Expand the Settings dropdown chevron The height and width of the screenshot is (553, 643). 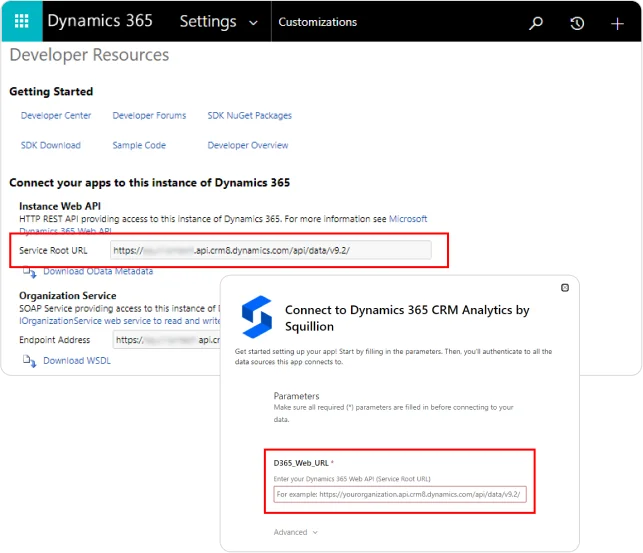click(253, 23)
